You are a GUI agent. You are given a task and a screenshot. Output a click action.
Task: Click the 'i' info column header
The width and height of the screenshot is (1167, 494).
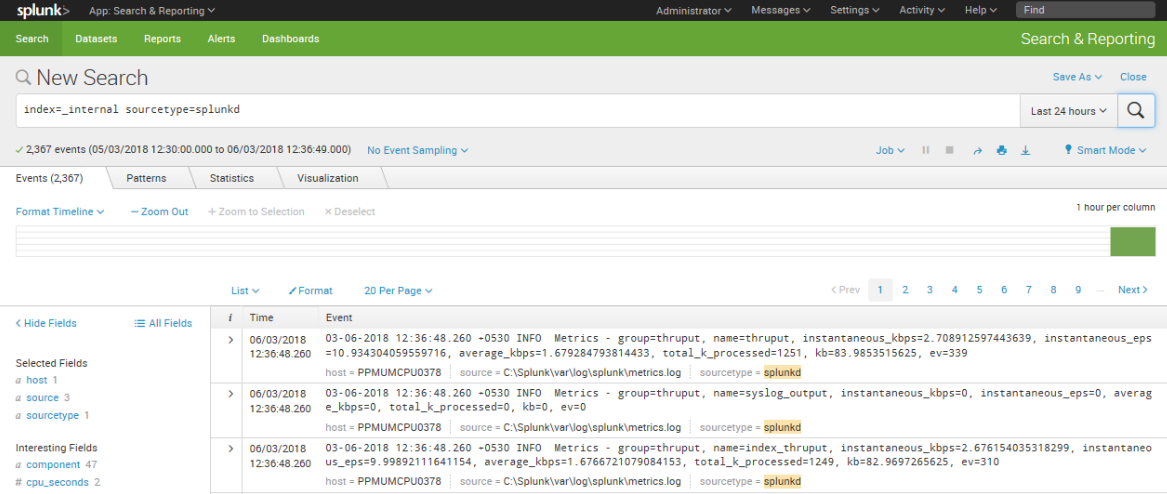[230, 318]
